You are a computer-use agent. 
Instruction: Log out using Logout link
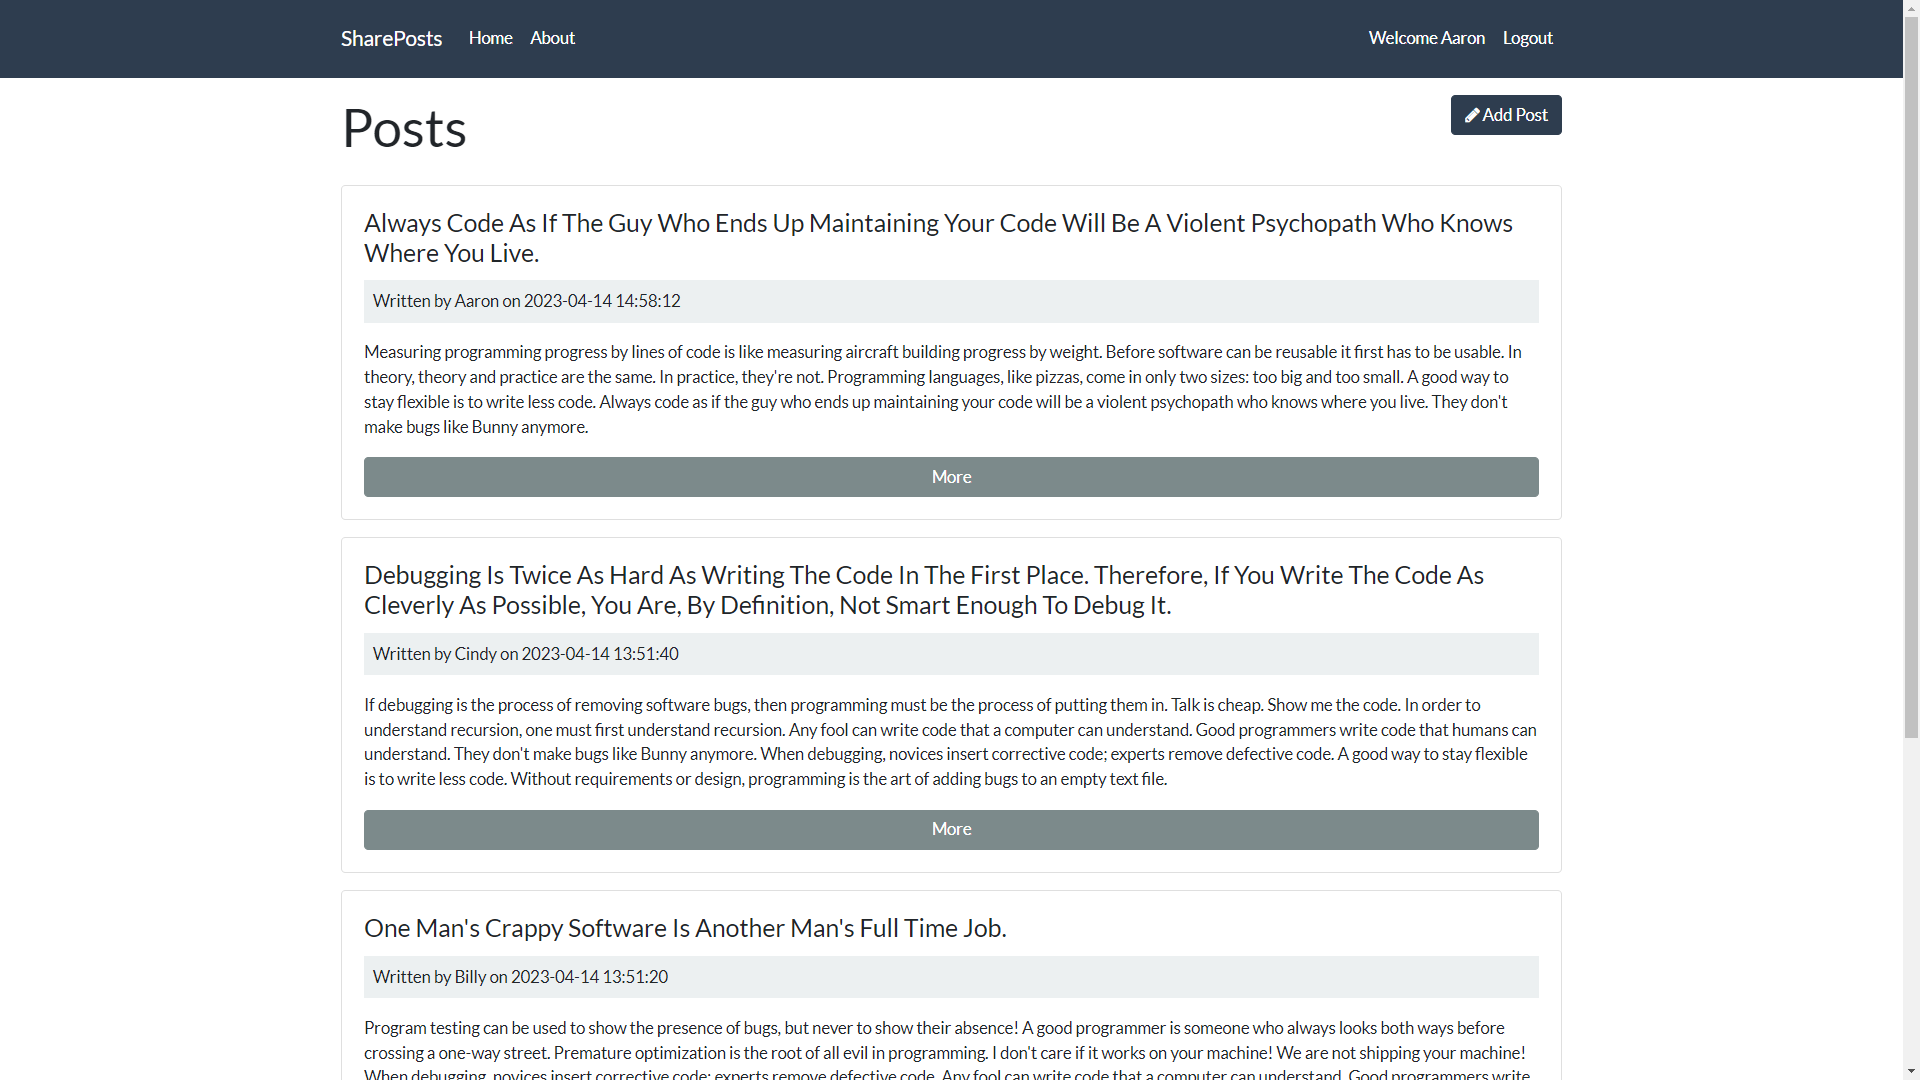[1527, 38]
